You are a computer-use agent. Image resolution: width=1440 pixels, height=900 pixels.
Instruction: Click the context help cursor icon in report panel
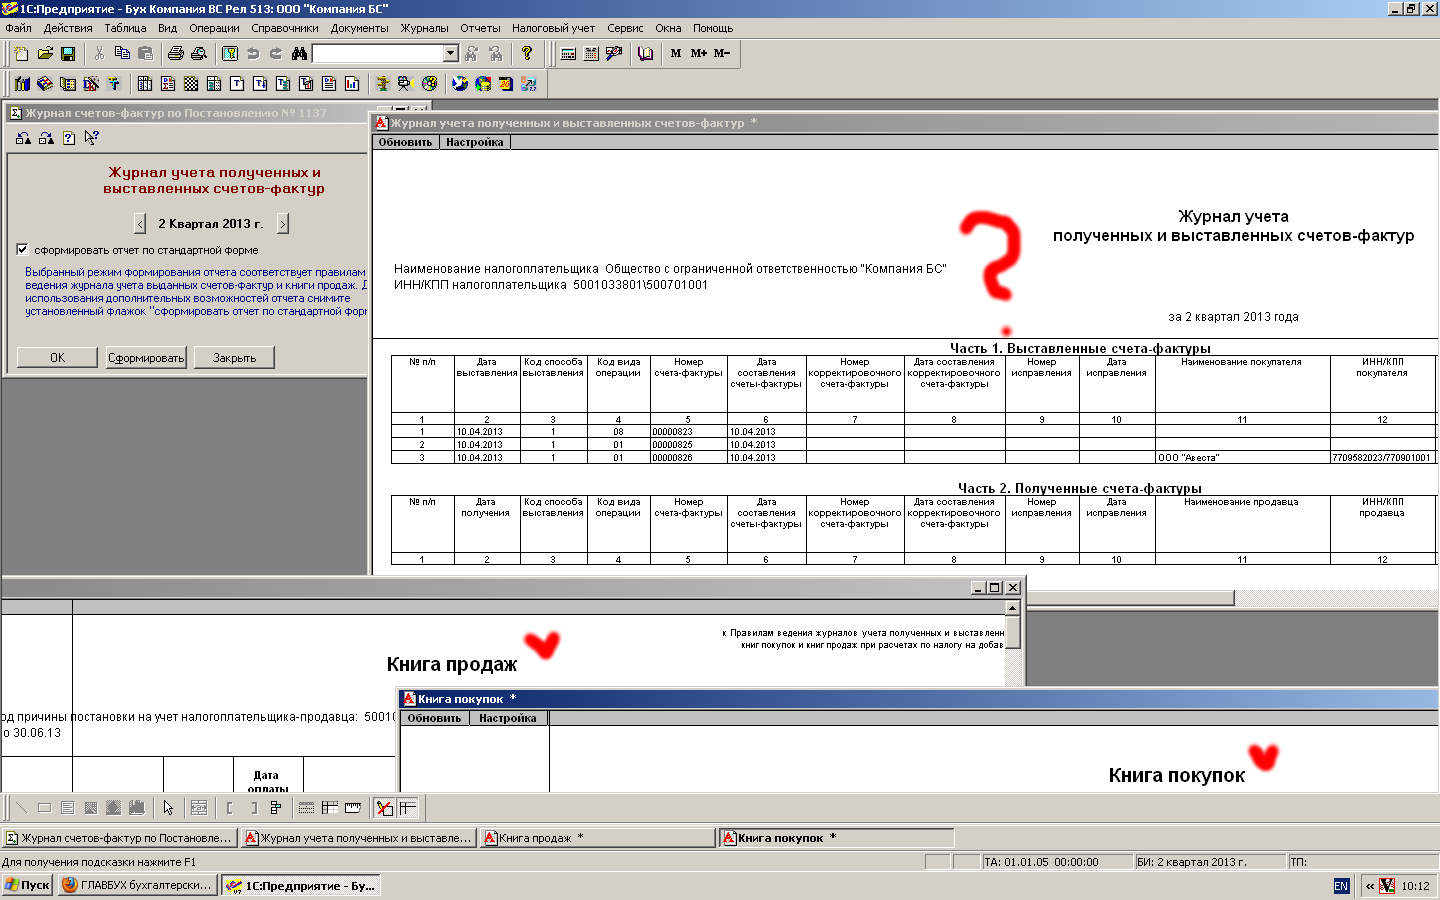click(x=92, y=138)
